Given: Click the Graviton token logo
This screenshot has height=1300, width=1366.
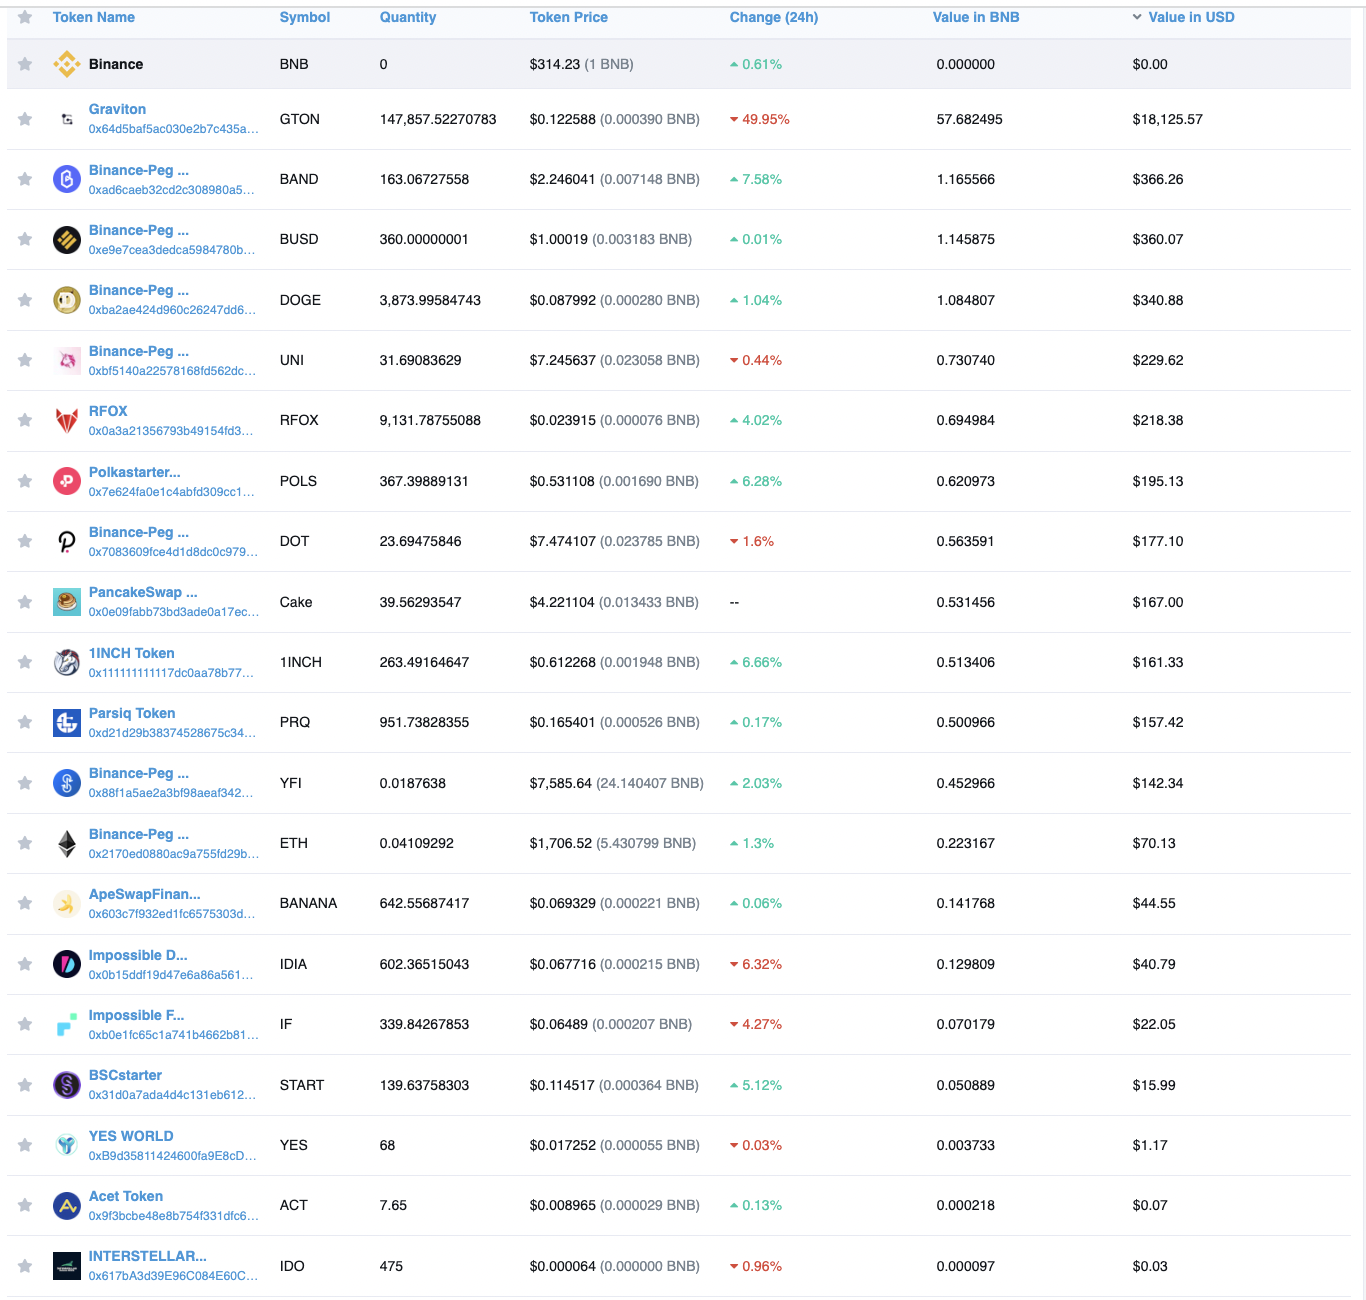Looking at the screenshot, I should point(67,119).
